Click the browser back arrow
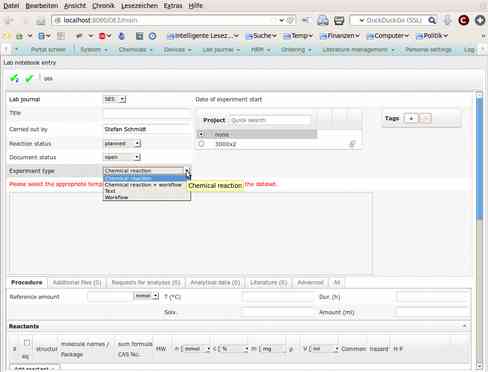 pos(9,20)
